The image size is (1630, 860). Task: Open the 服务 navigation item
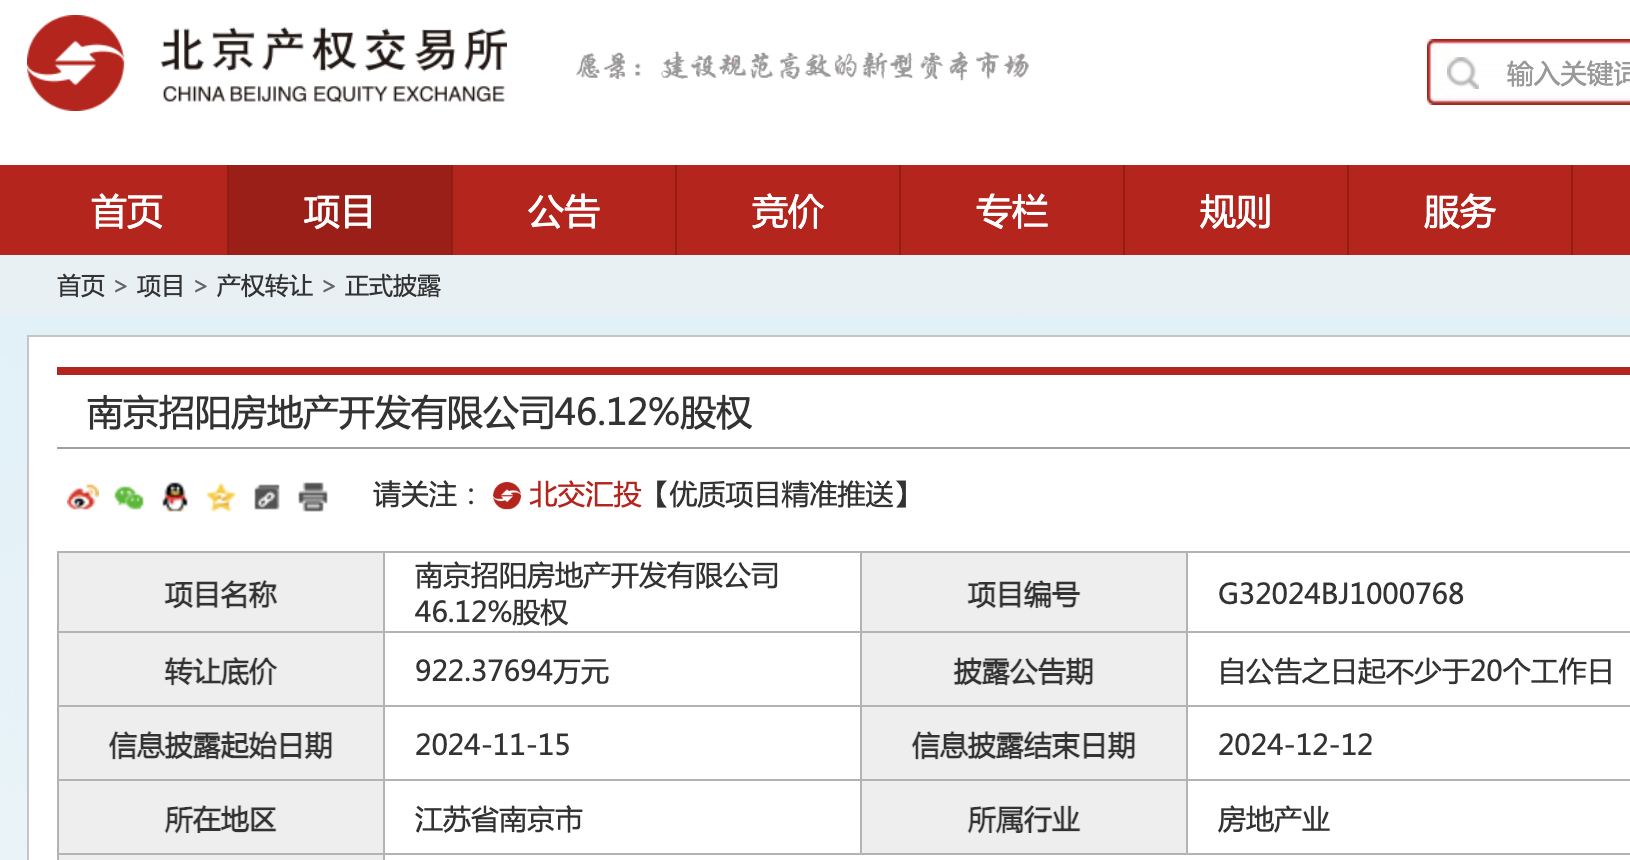1460,211
